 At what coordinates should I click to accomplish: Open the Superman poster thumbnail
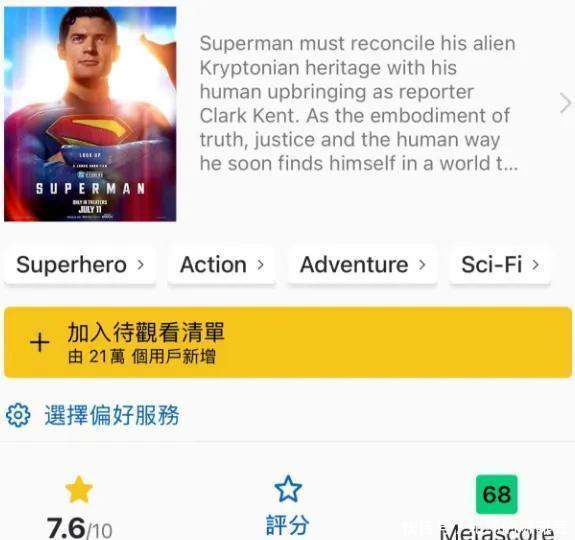pyautogui.click(x=90, y=114)
